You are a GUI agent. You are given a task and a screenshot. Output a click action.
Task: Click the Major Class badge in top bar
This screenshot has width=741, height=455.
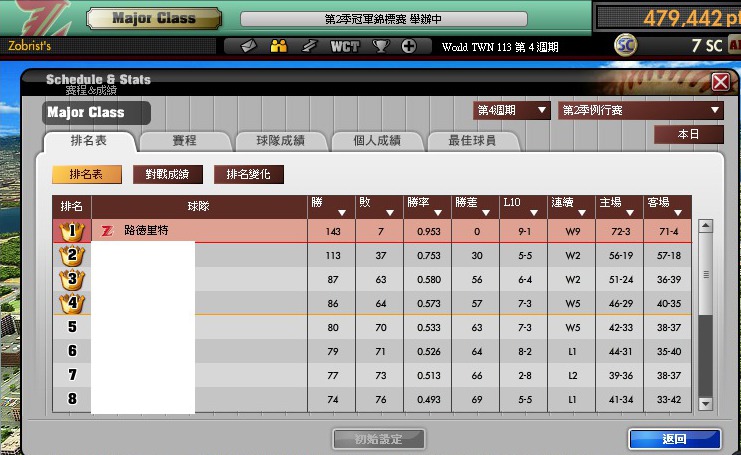tap(154, 18)
